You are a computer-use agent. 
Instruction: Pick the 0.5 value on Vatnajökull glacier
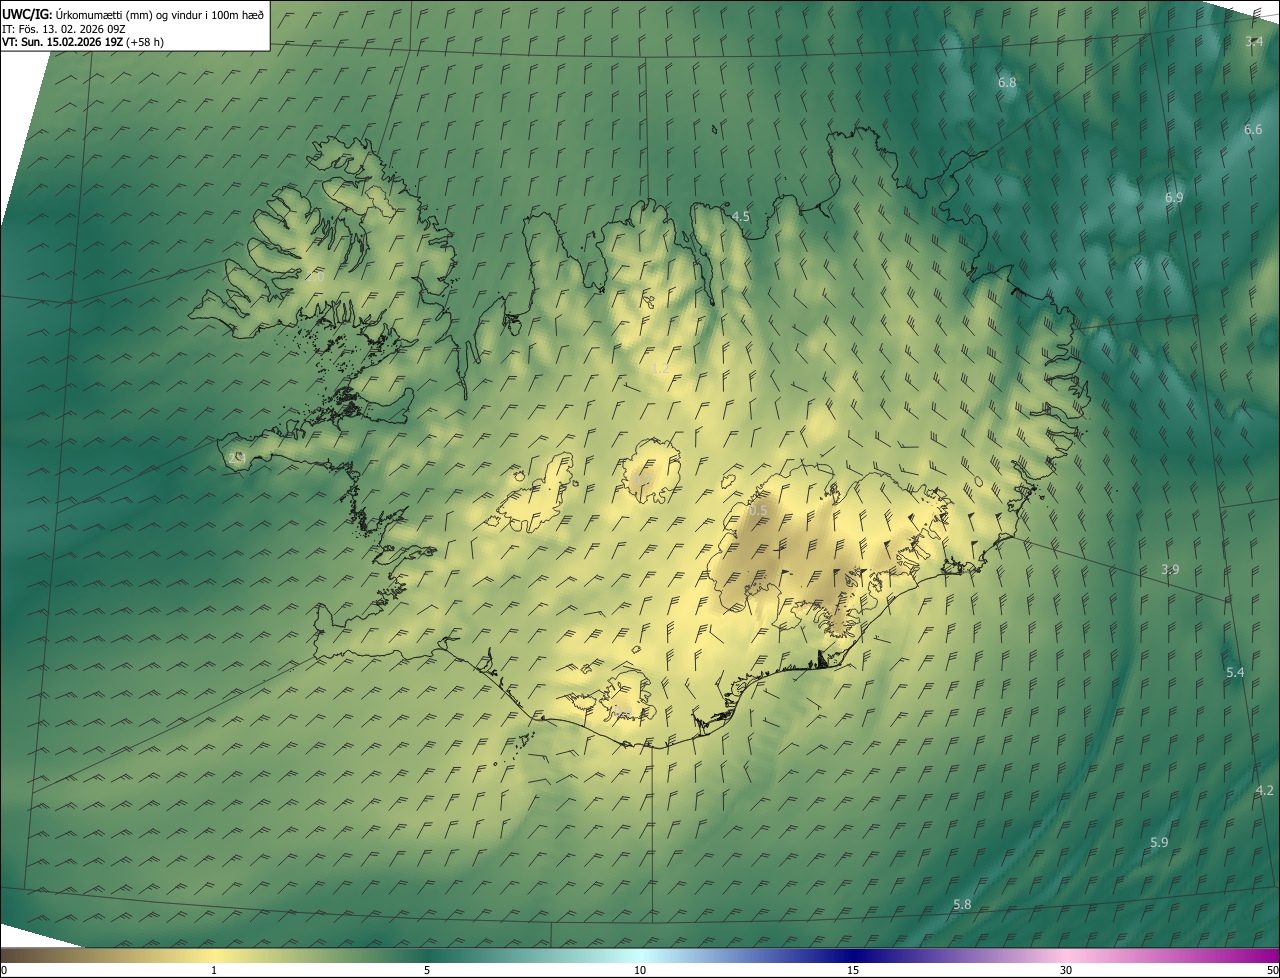coord(758,510)
